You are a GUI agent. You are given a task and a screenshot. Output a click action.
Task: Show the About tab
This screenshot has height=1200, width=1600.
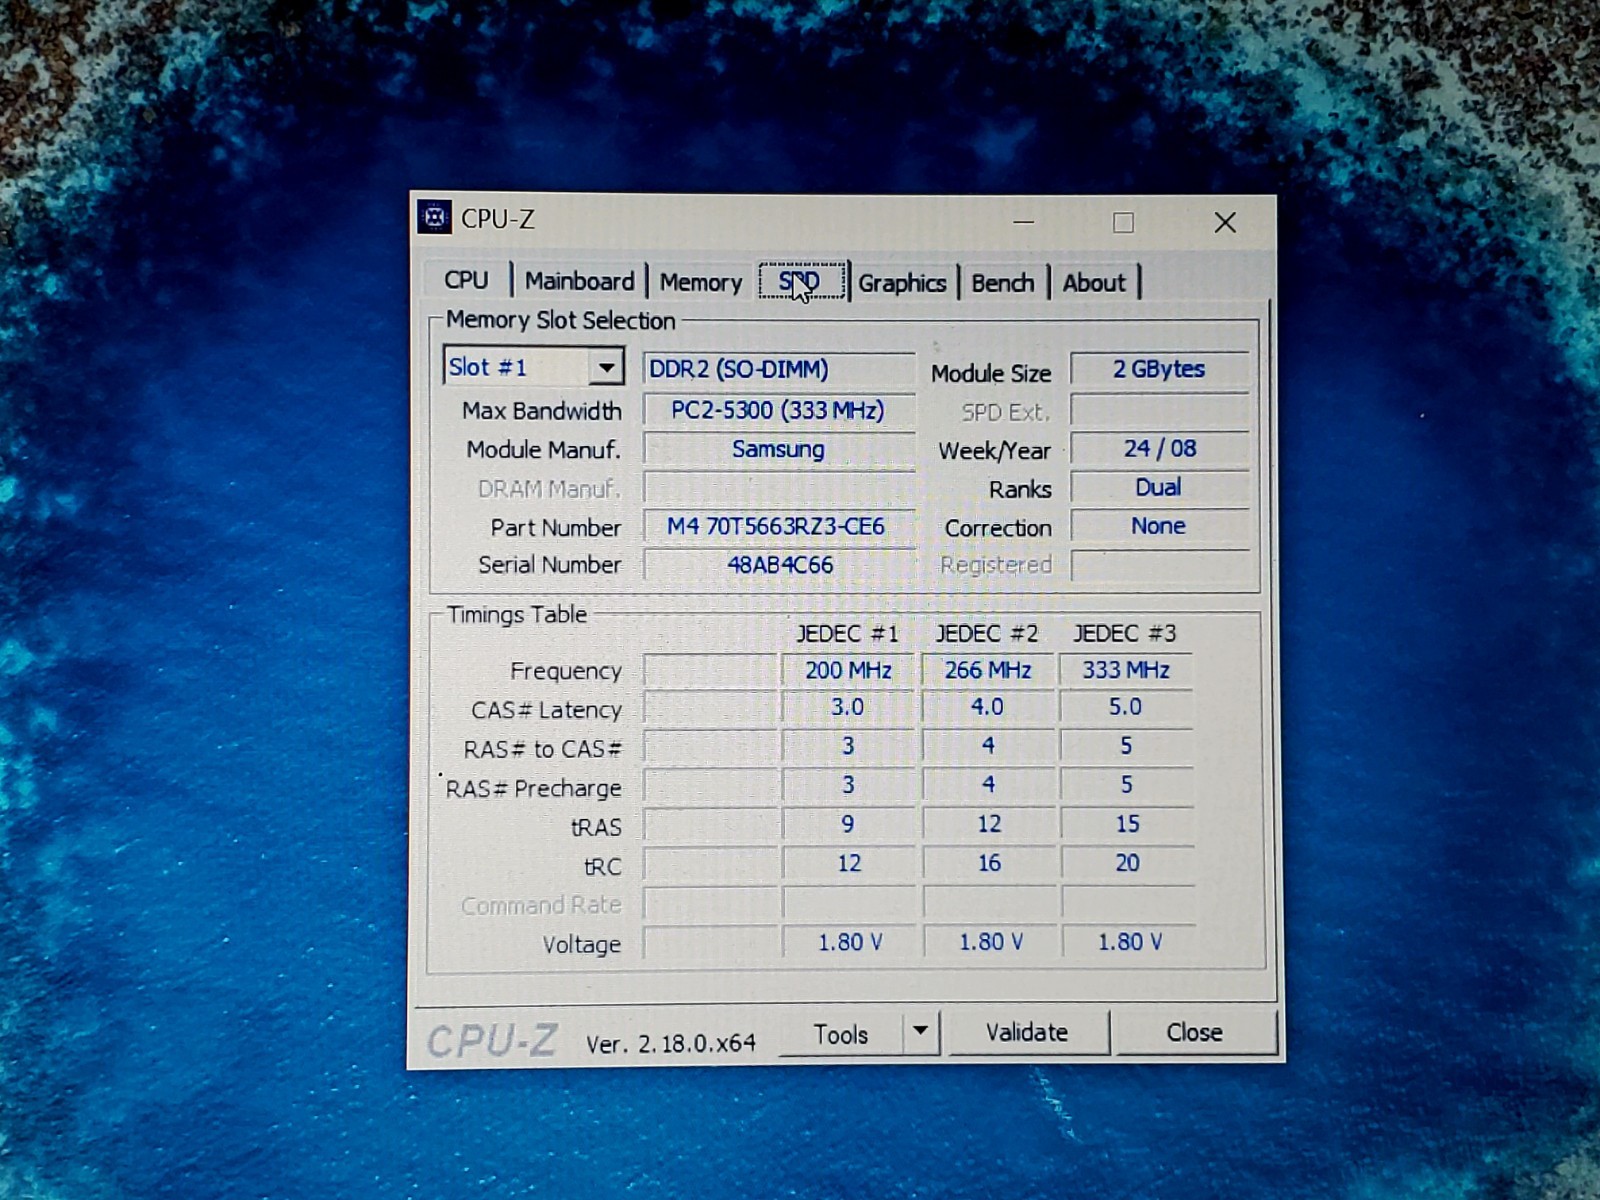1094,283
